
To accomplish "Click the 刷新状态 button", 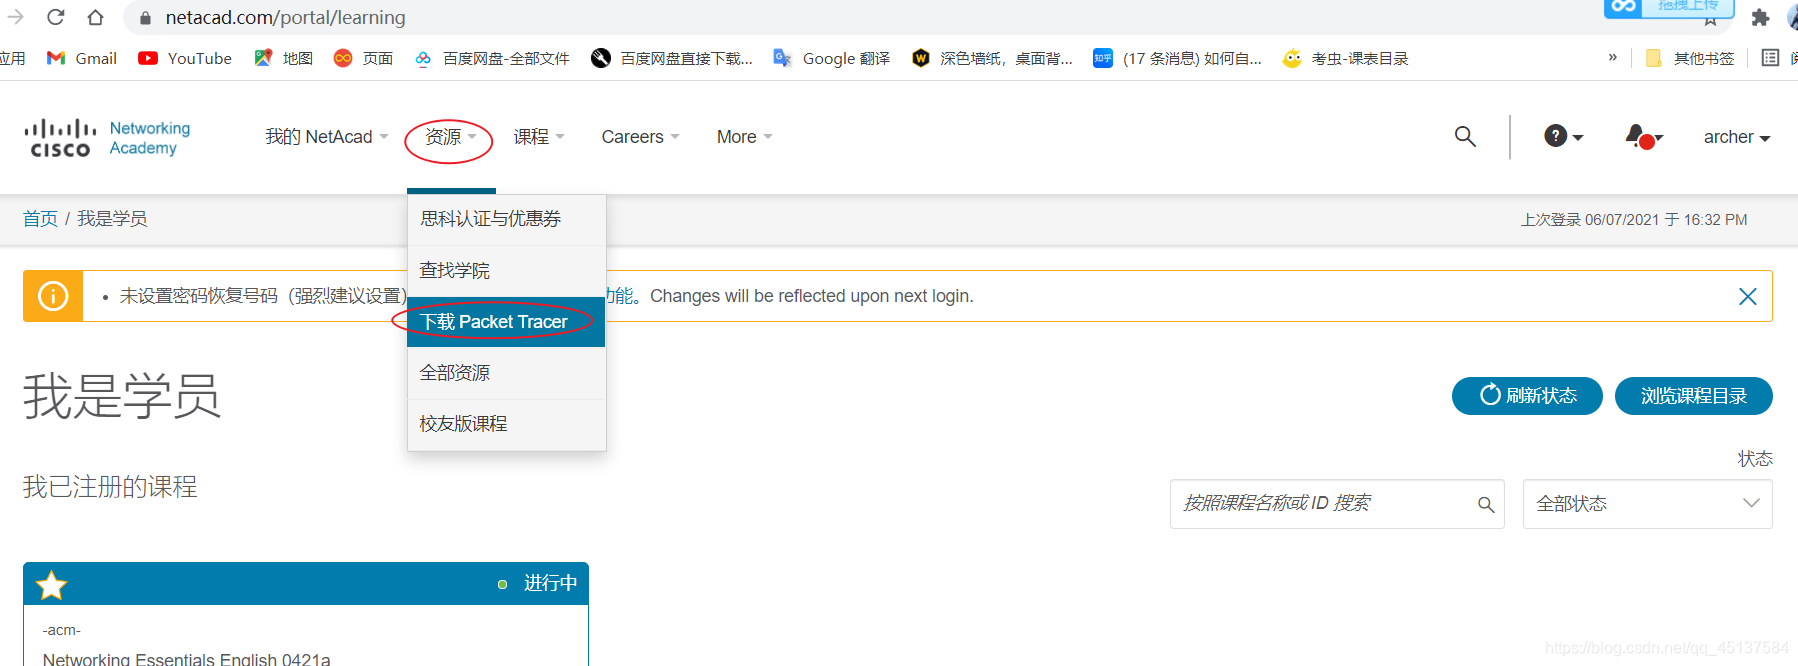I will pyautogui.click(x=1527, y=396).
